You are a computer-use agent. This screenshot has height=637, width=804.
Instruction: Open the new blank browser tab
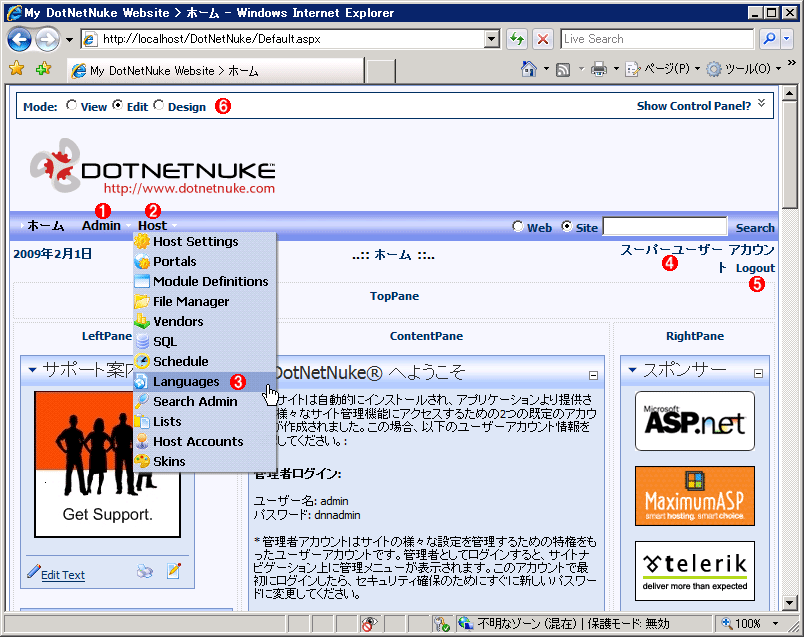(380, 70)
